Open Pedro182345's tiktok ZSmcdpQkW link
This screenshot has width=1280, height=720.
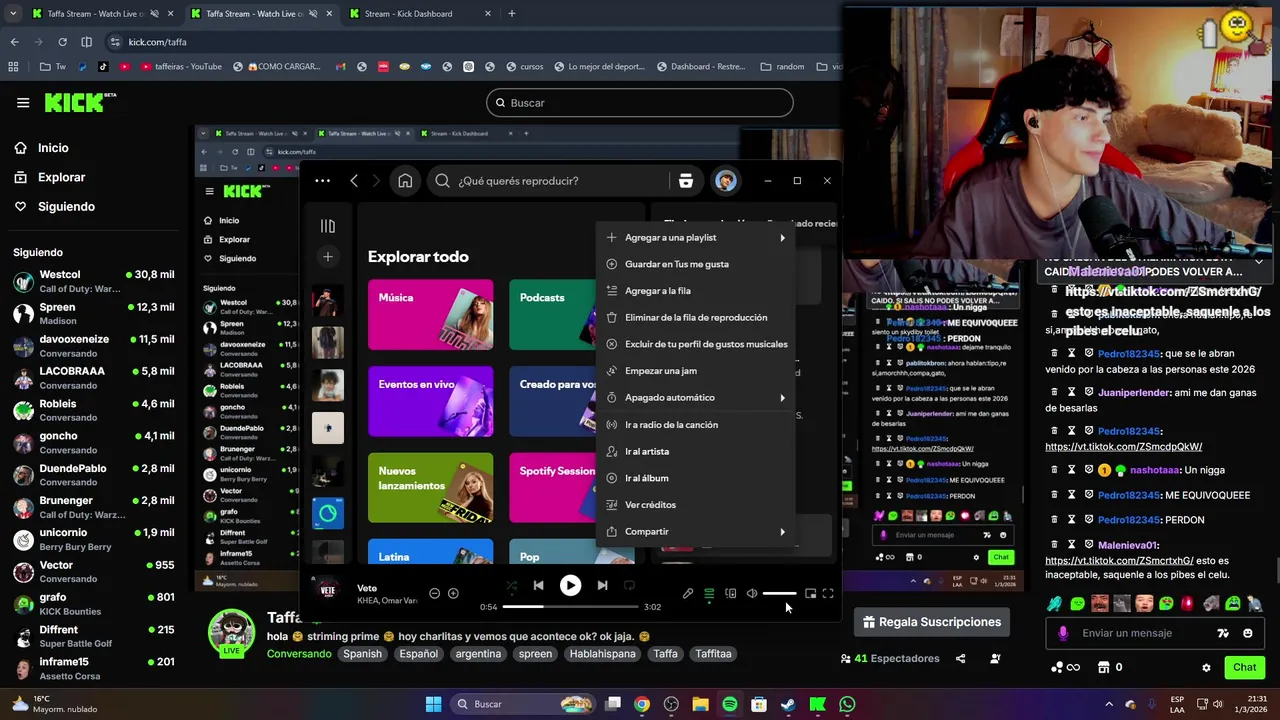(1123, 447)
